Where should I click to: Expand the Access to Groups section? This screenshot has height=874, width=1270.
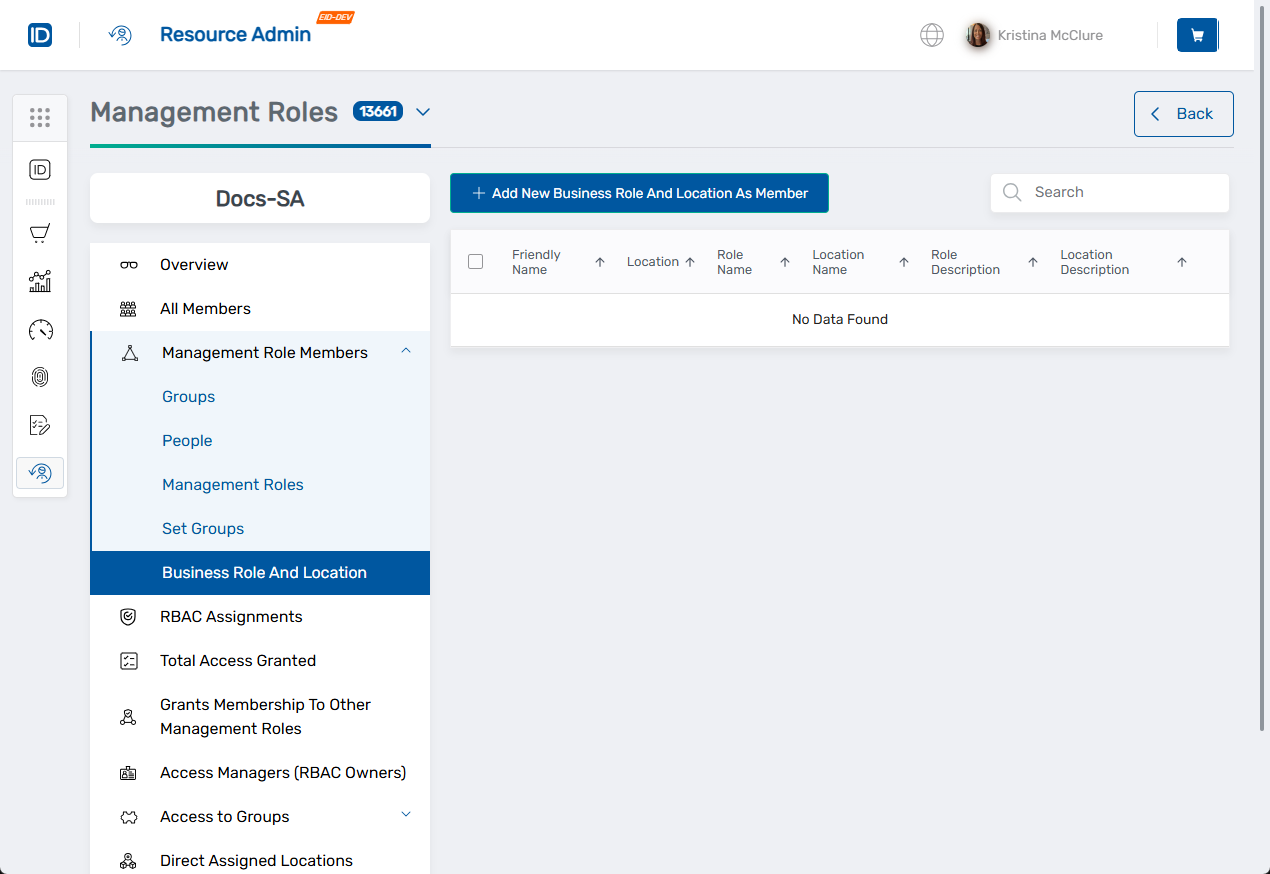(x=406, y=815)
